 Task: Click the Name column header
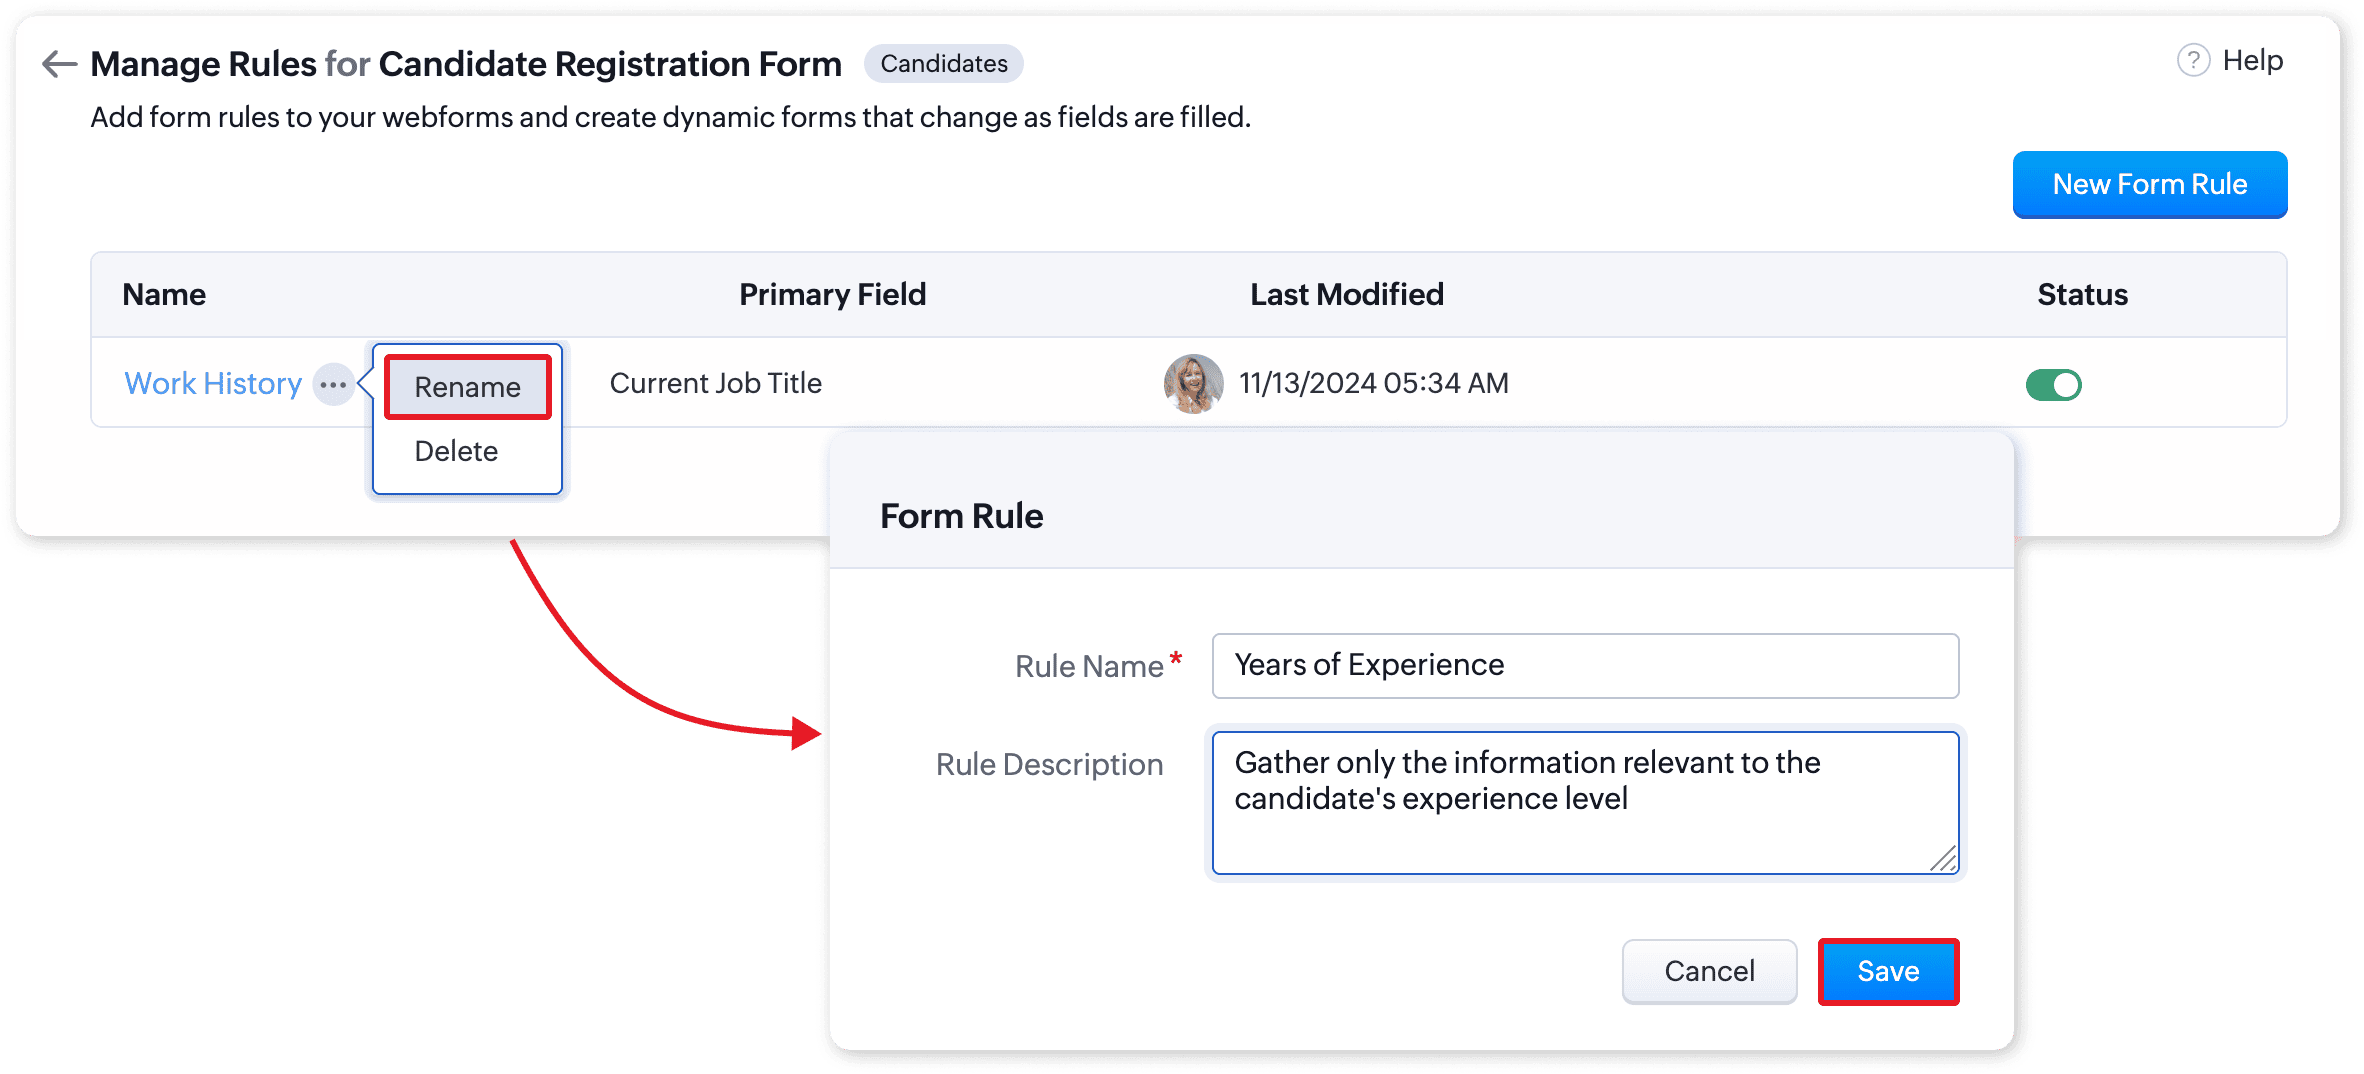[x=164, y=295]
